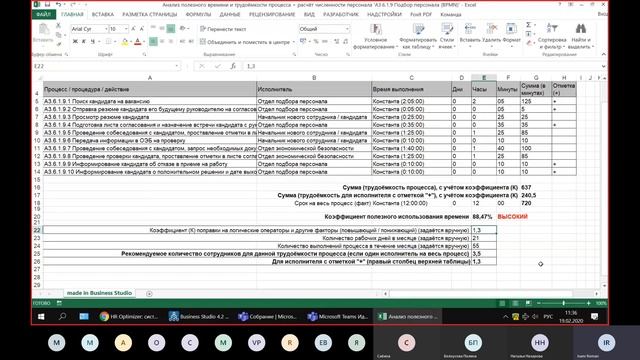Toggle Underline (Ч) formatting
Viewport: 640px width, 360px height.
pyautogui.click(x=93, y=41)
